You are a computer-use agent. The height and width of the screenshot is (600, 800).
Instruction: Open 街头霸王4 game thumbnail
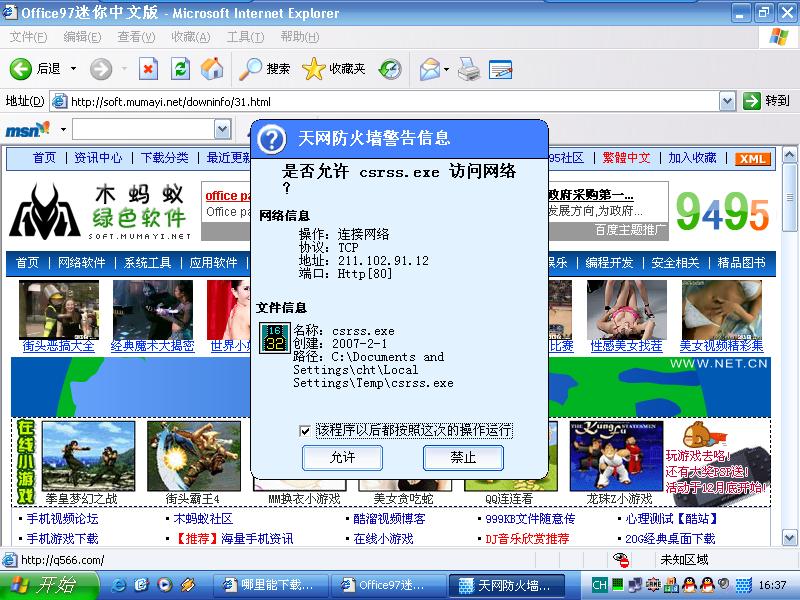(194, 456)
